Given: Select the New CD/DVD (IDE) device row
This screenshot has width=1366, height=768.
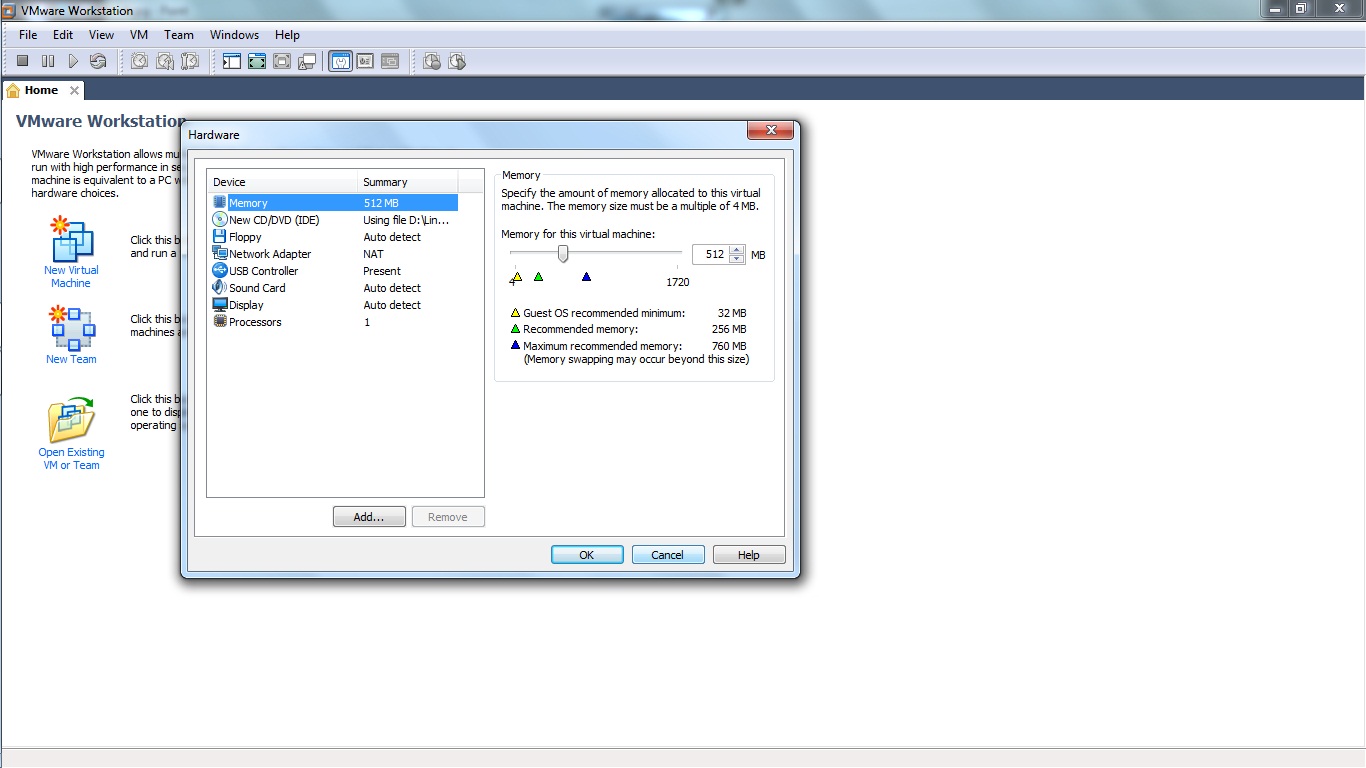Looking at the screenshot, I should click(x=334, y=220).
